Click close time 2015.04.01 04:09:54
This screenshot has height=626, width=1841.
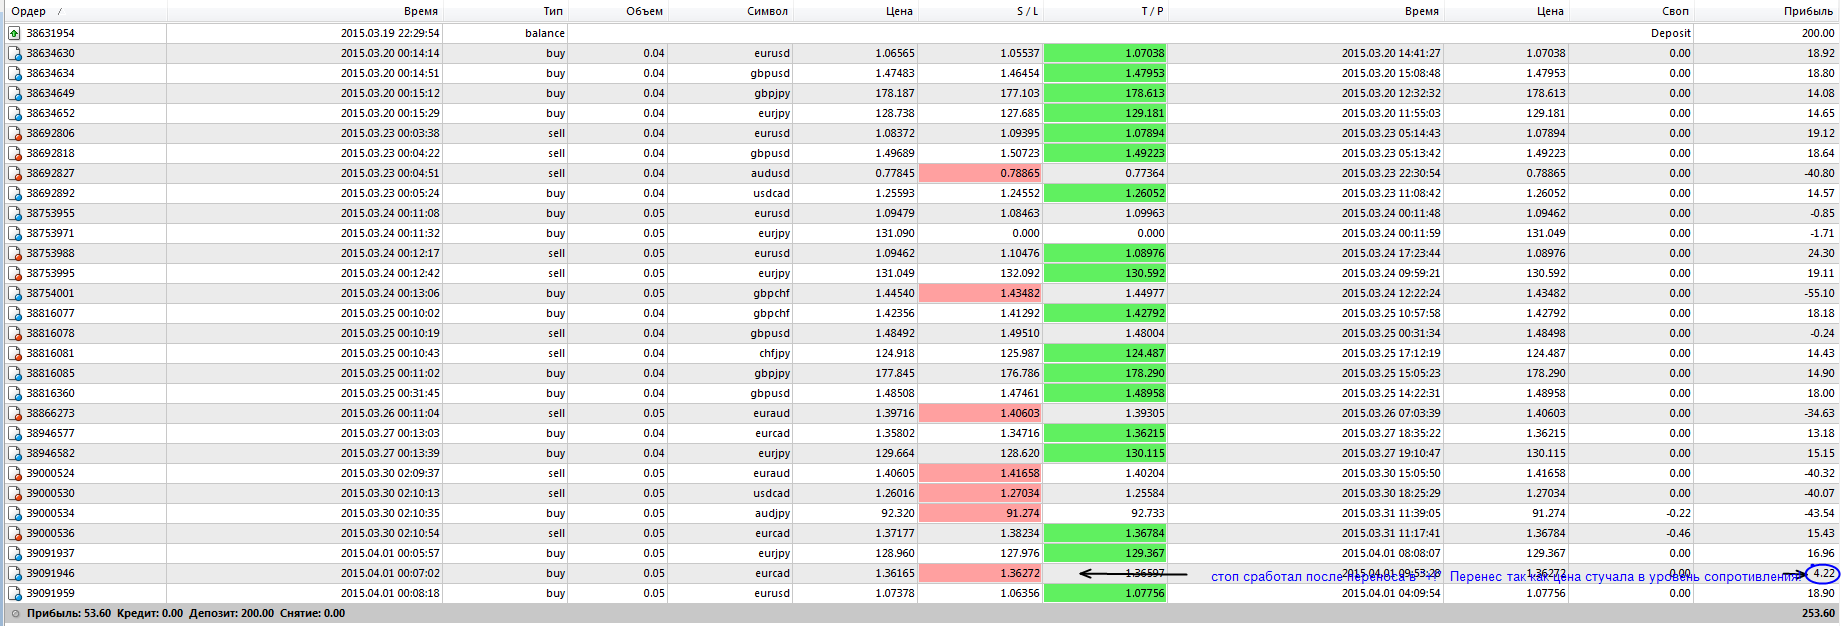pyautogui.click(x=1391, y=593)
